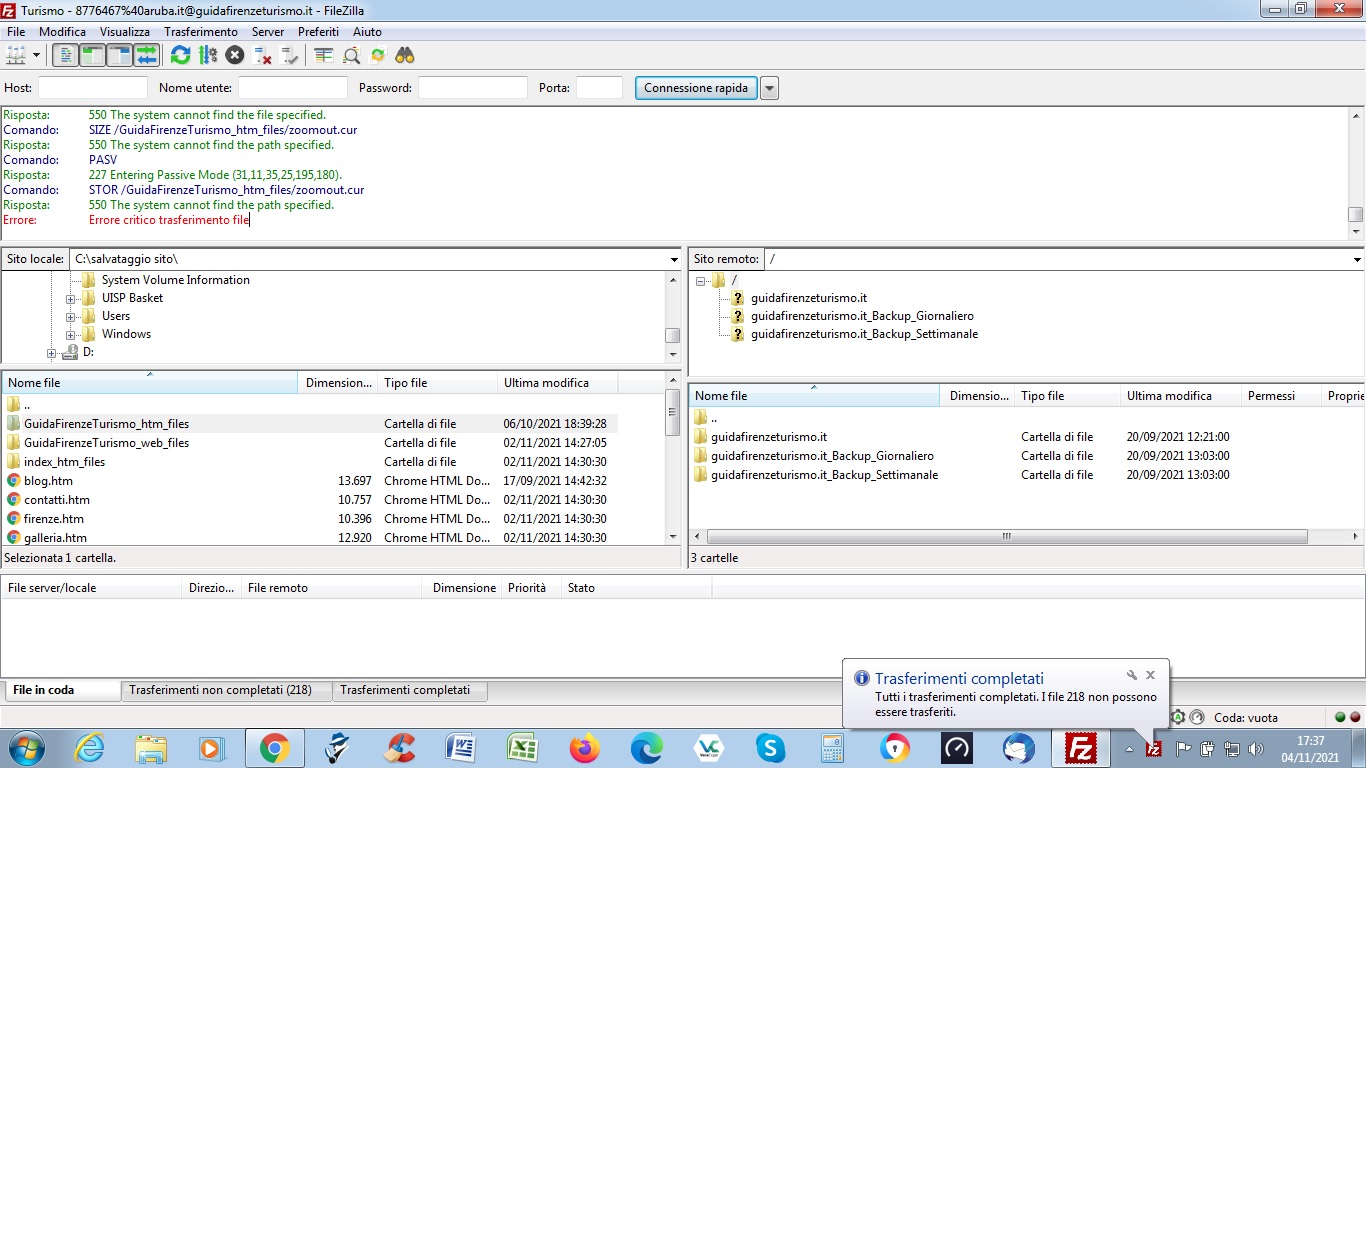Toggle transfer queue display
Image resolution: width=1366 pixels, height=1244 pixels.
[146, 55]
